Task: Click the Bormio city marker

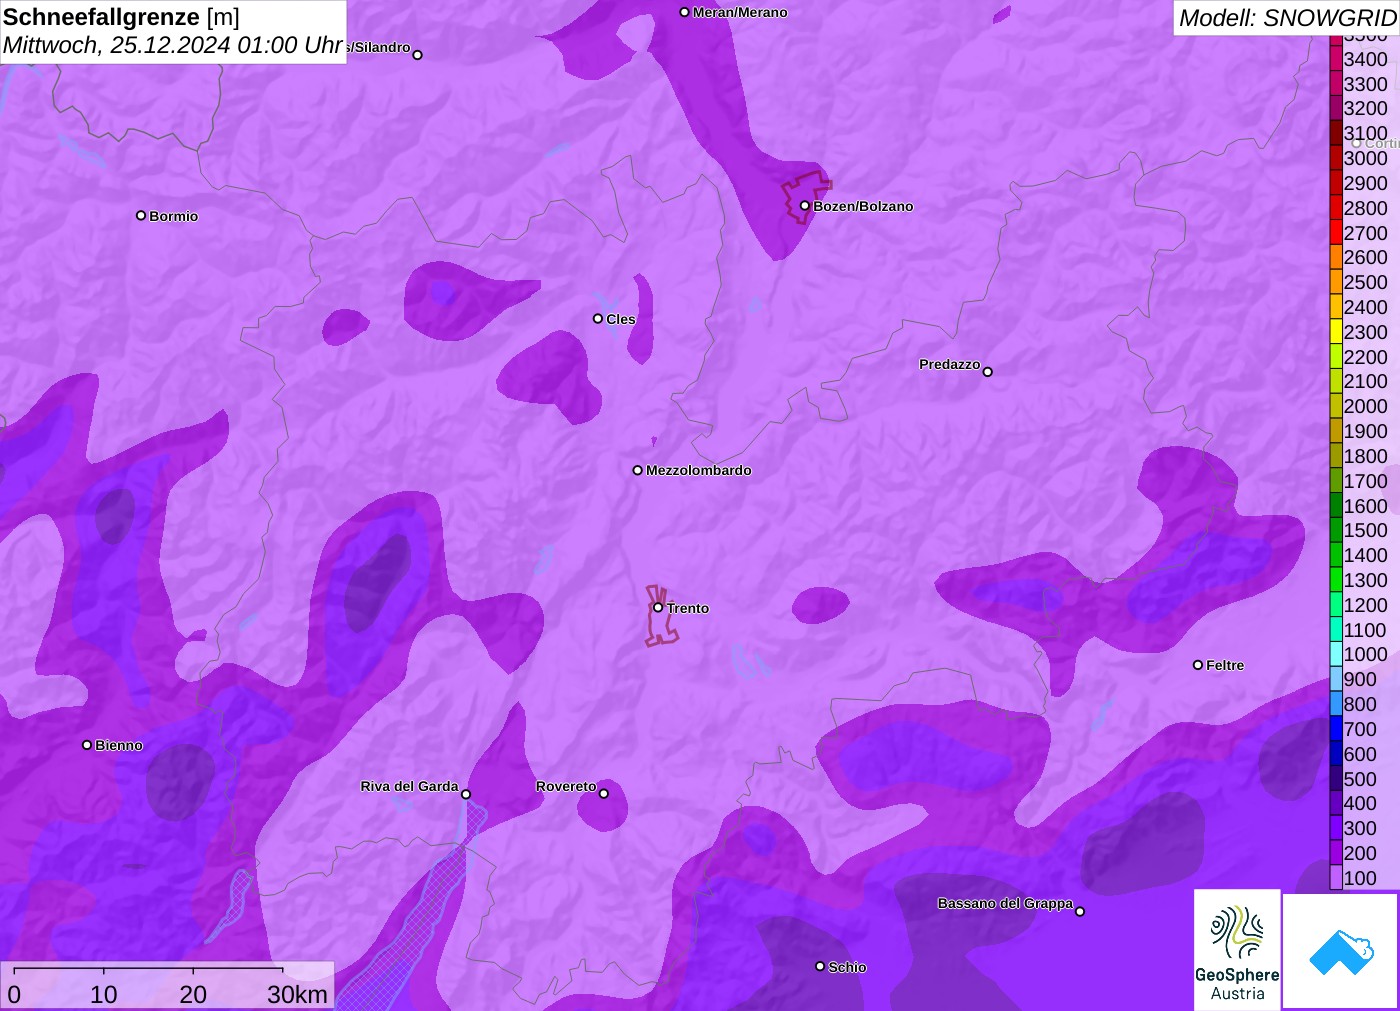Action: point(141,215)
